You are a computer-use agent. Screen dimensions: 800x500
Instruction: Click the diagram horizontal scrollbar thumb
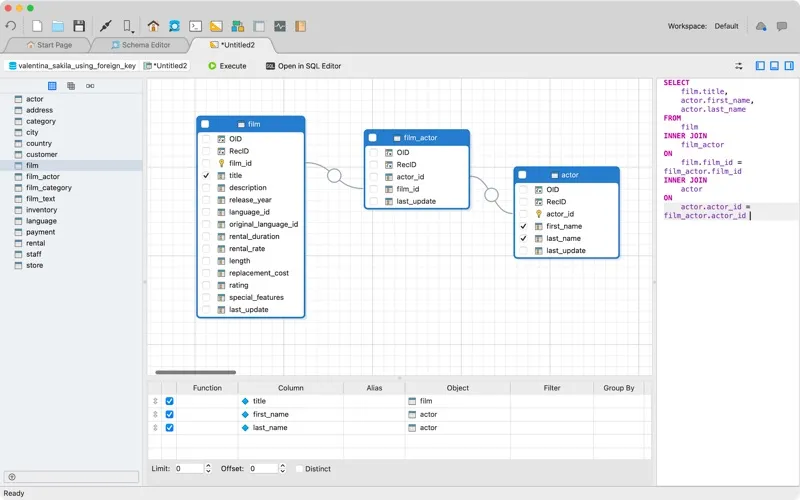click(195, 372)
